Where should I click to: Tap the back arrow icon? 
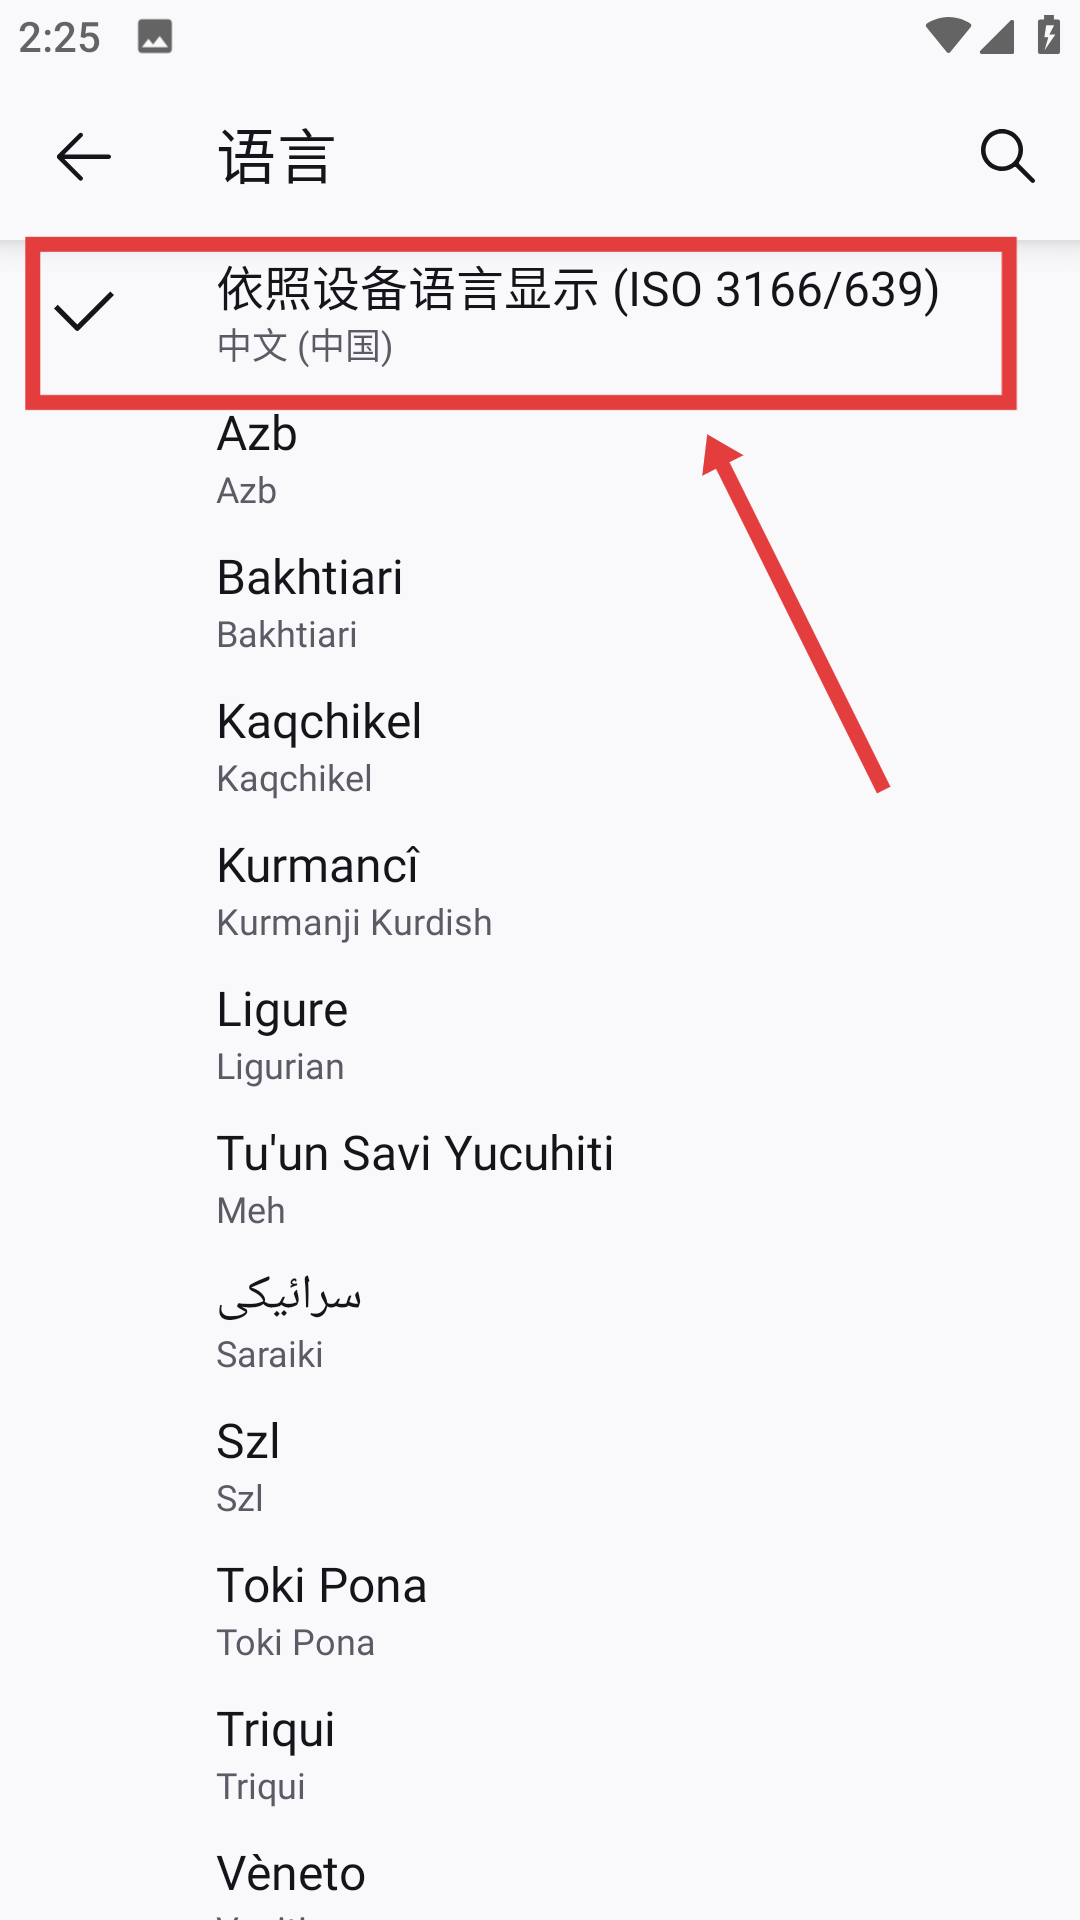pyautogui.click(x=84, y=157)
